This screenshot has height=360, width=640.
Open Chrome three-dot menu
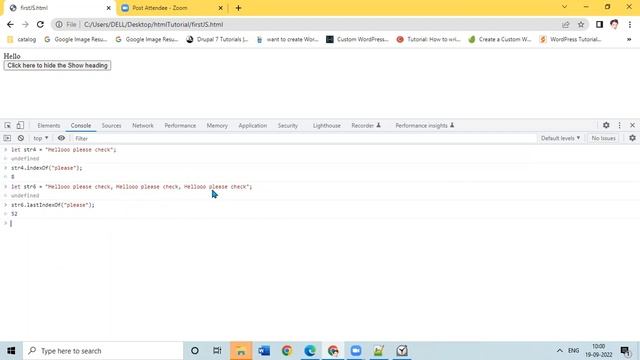[630, 24]
